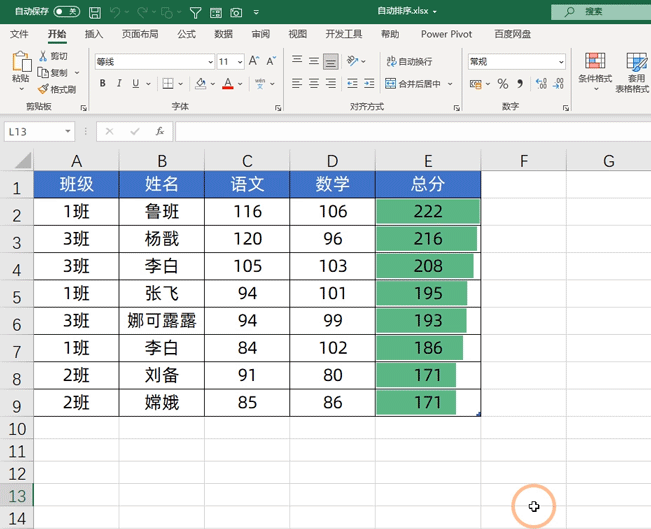The height and width of the screenshot is (529, 651).
Task: Click the camera icon in quick access toolbar
Action: coord(236,12)
